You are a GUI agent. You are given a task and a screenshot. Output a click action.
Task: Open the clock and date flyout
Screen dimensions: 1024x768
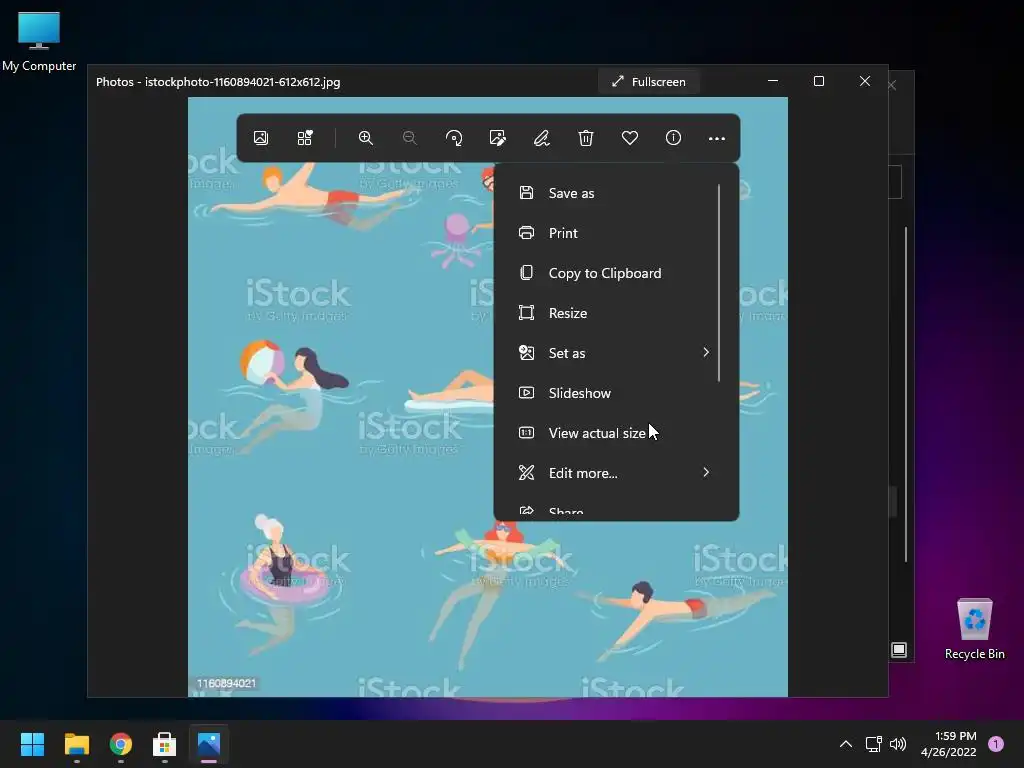(949, 744)
